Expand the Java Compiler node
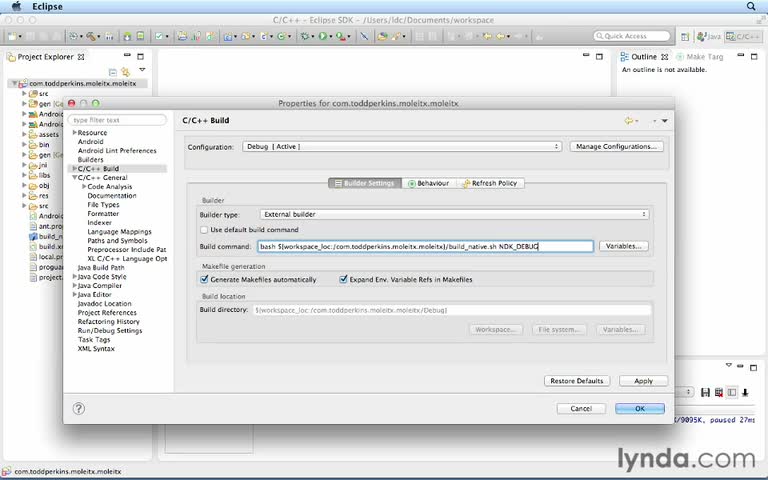Viewport: 768px width, 480px height. [74, 285]
